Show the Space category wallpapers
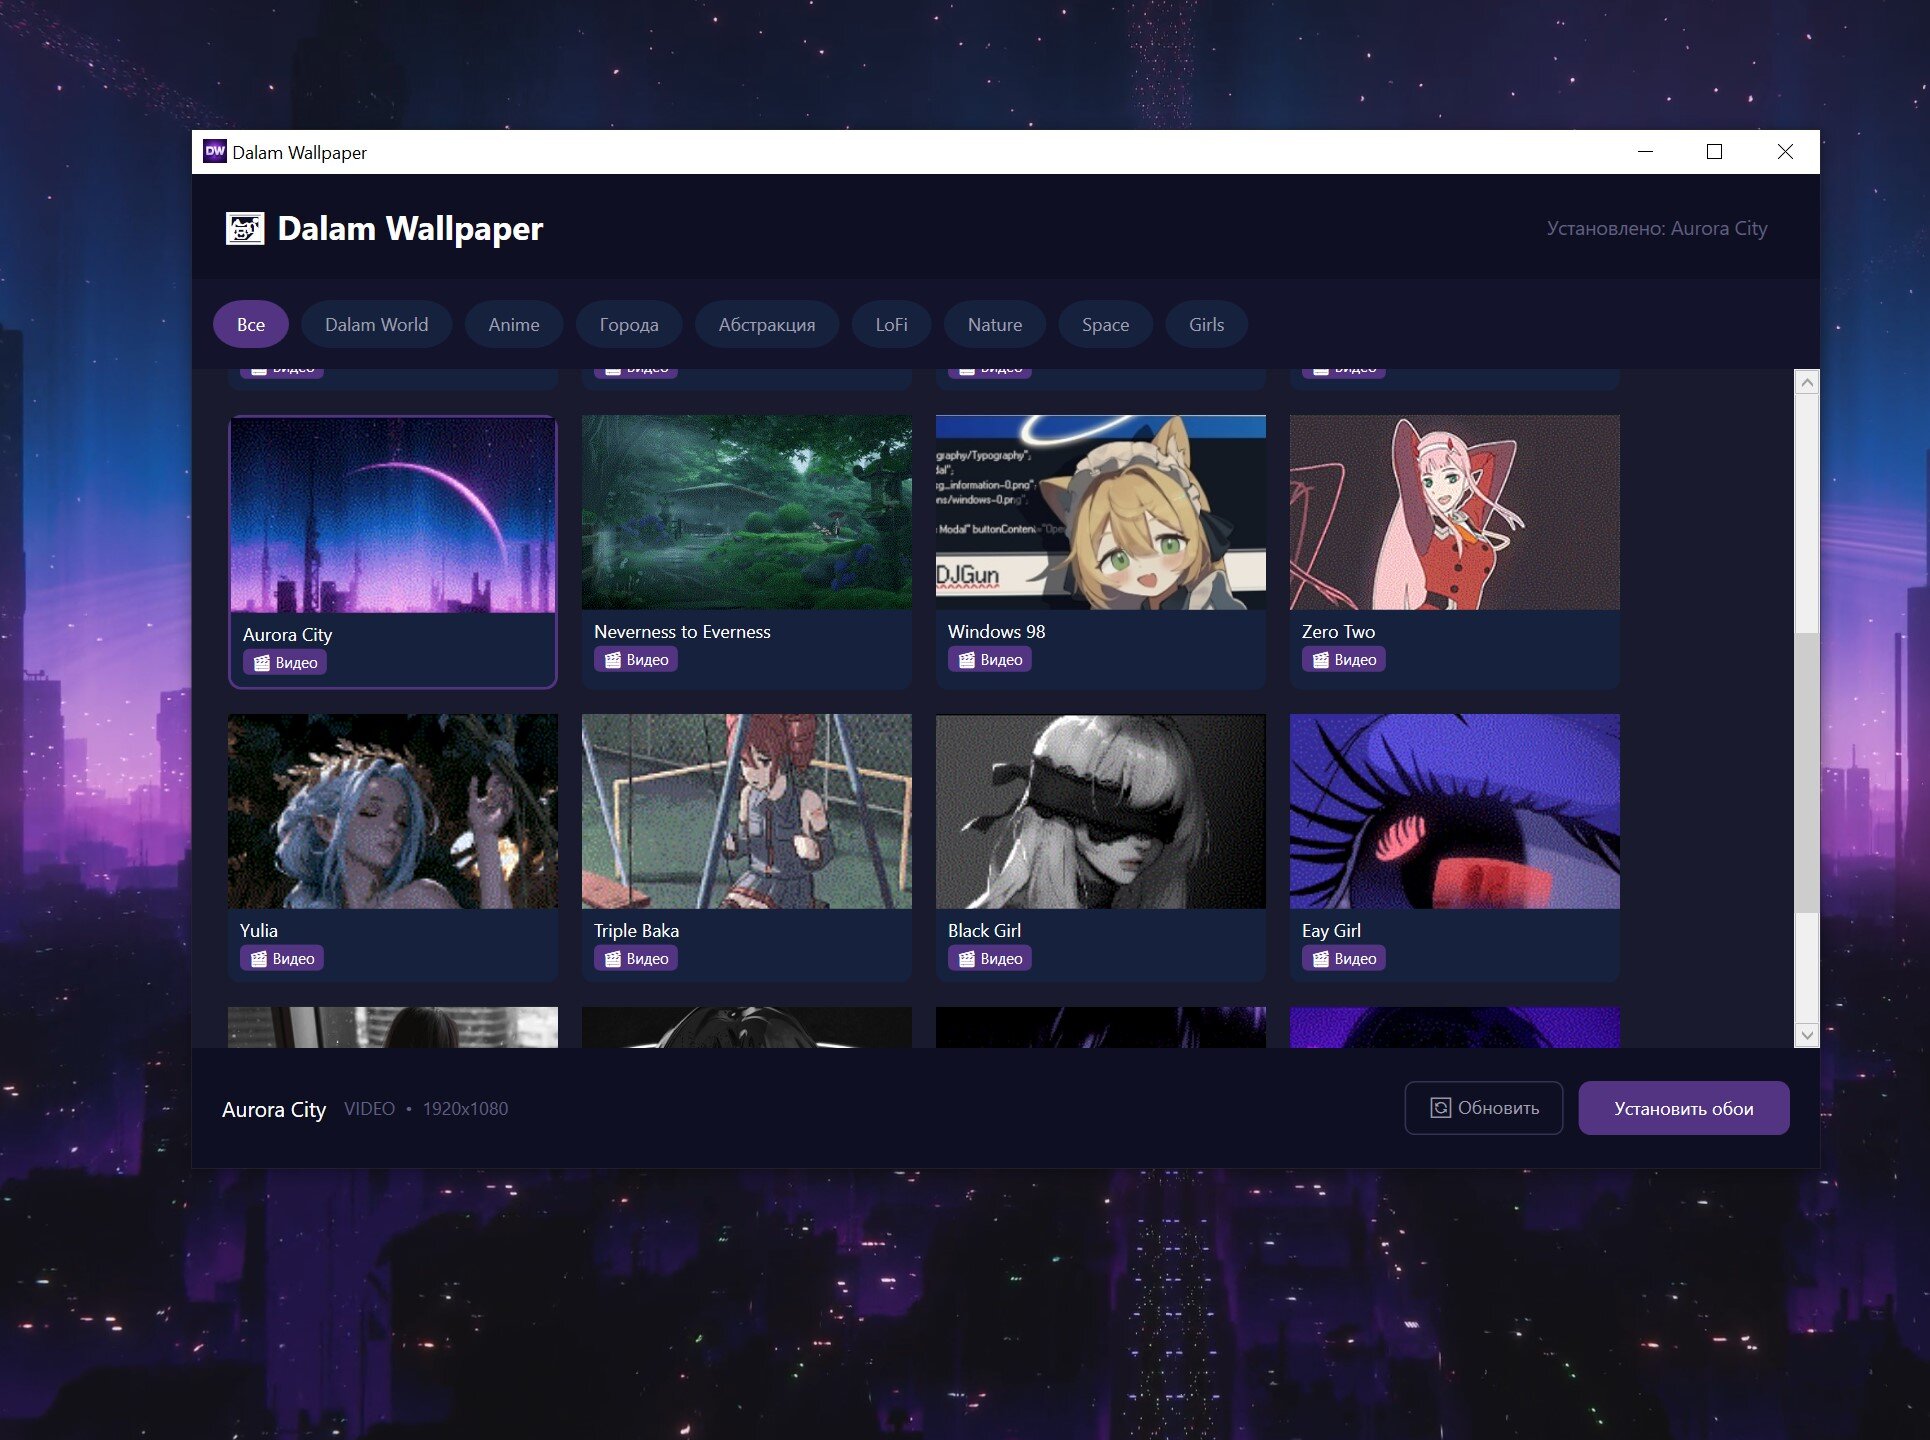The image size is (1930, 1440). [x=1105, y=324]
